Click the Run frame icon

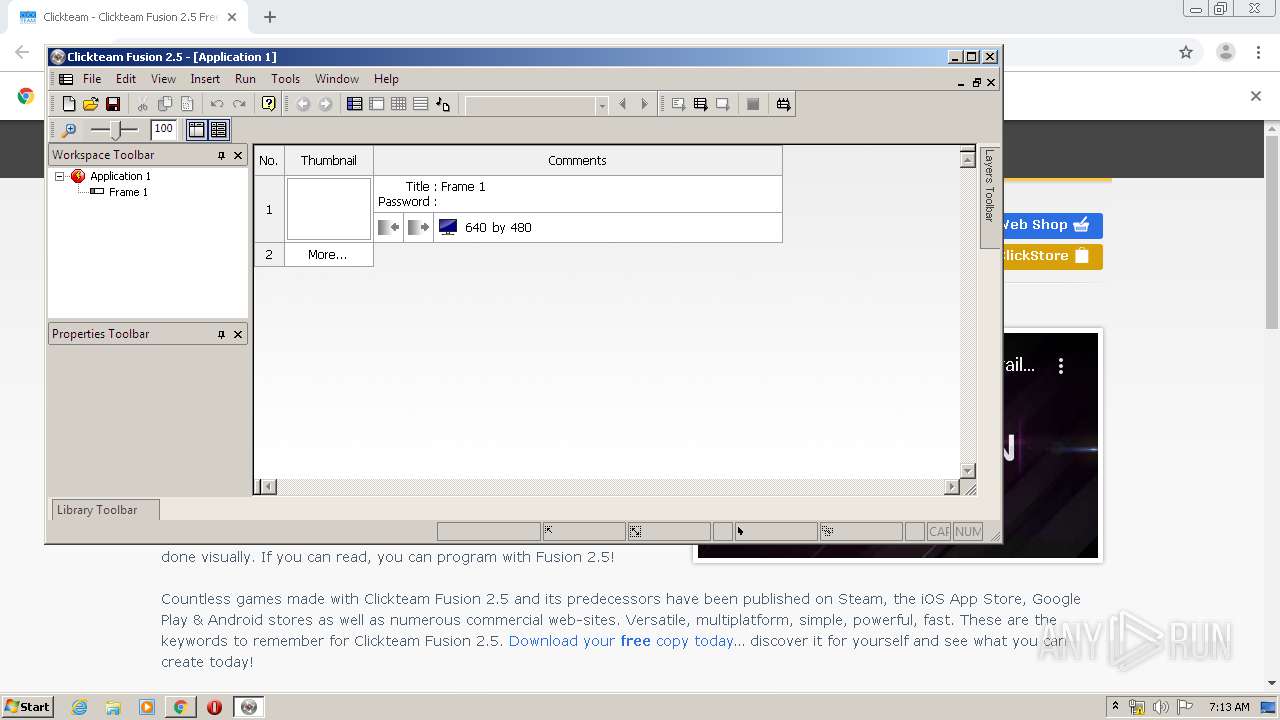pyautogui.click(x=722, y=104)
